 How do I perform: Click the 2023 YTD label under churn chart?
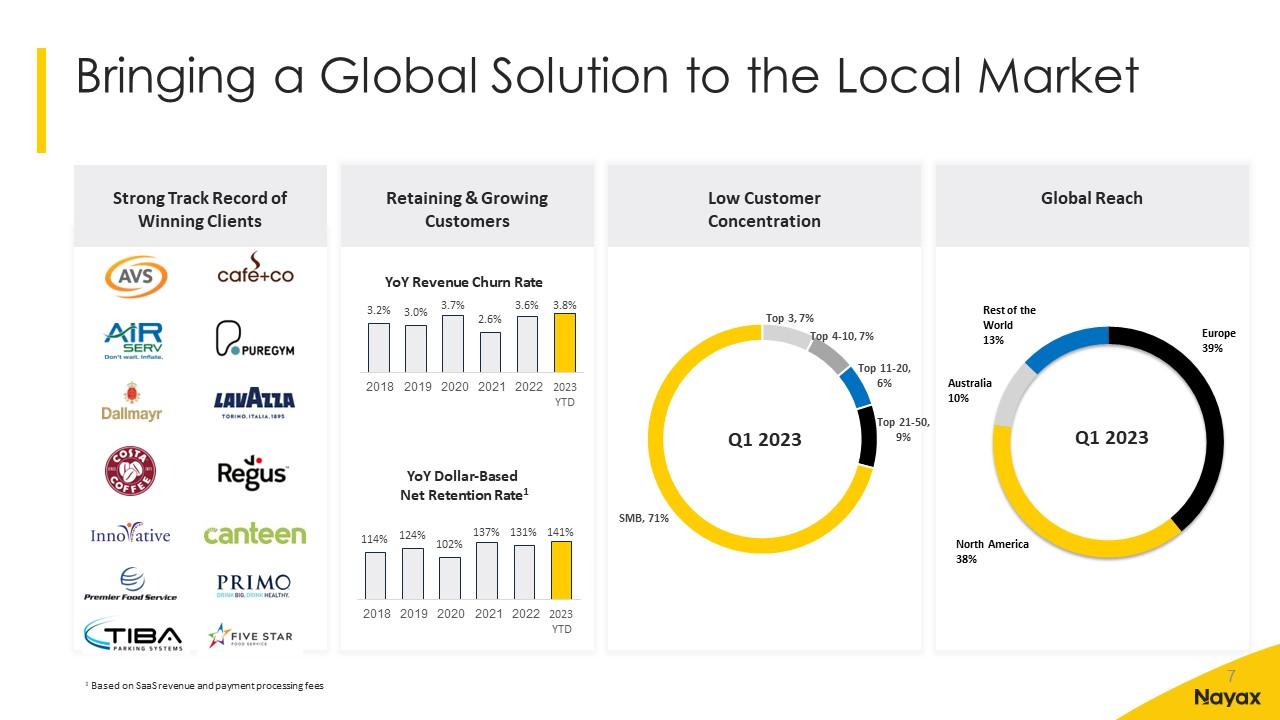565,394
